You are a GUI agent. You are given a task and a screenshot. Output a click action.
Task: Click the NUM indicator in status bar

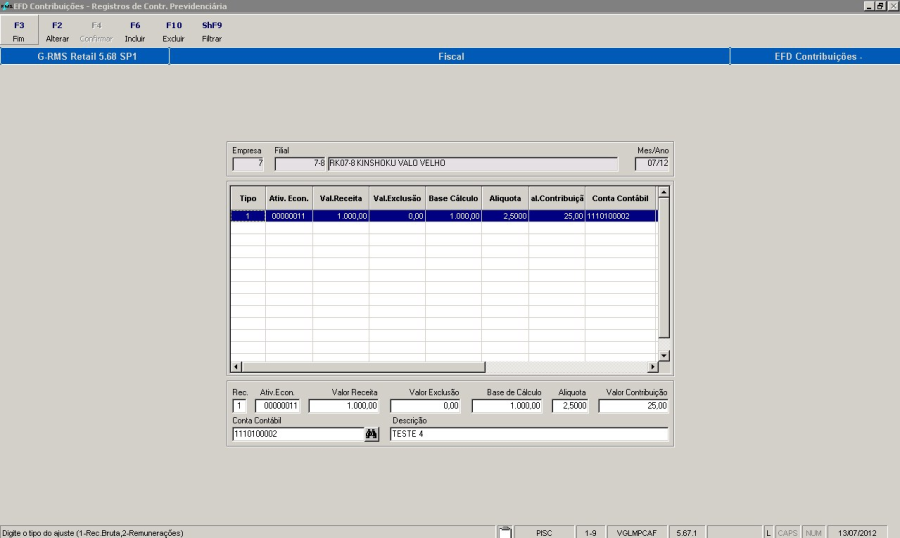813,533
